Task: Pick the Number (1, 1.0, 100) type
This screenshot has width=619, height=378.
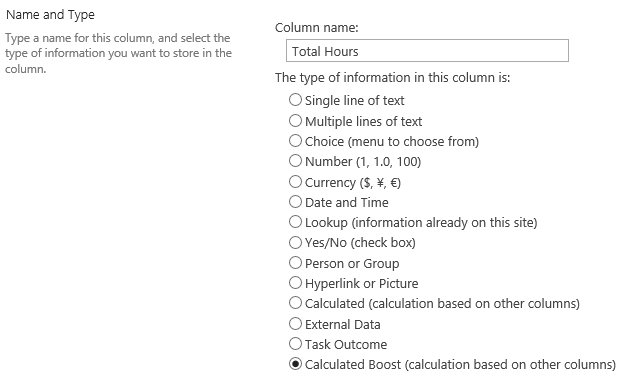Action: (295, 161)
